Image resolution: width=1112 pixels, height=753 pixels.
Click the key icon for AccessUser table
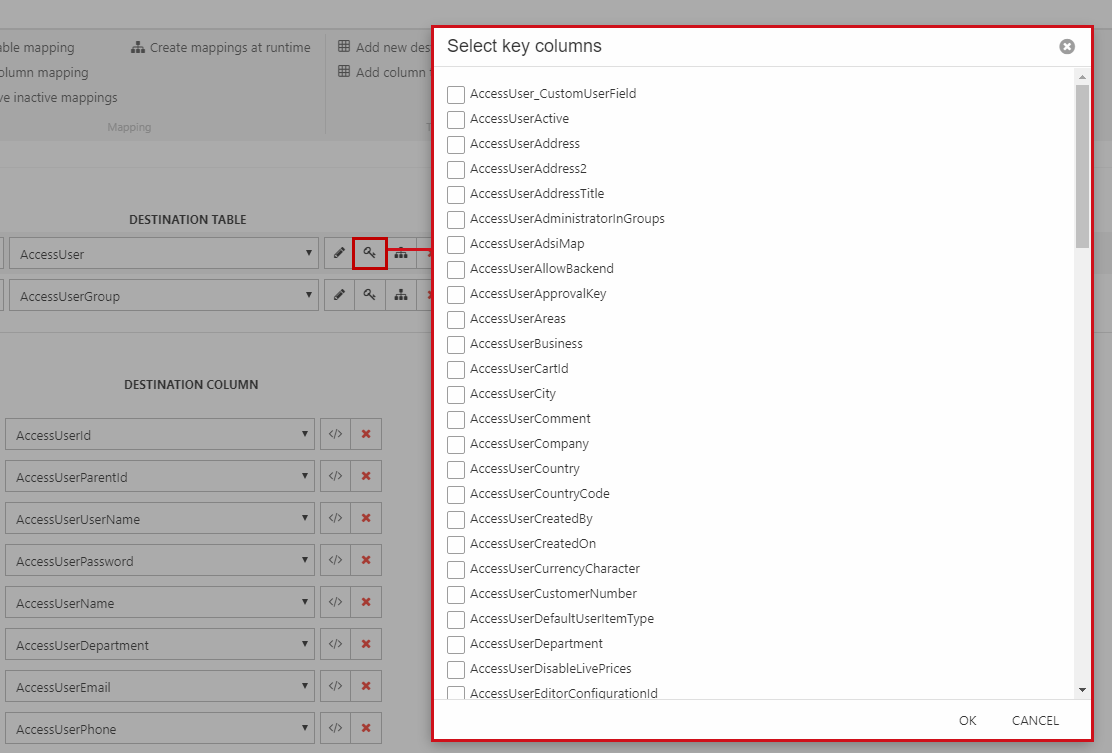point(369,254)
